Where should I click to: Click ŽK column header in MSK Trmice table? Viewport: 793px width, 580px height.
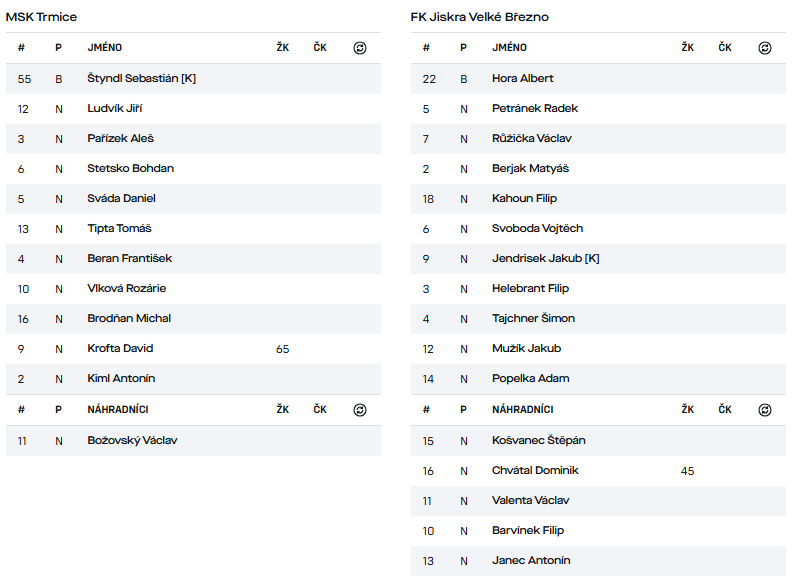coord(283,47)
